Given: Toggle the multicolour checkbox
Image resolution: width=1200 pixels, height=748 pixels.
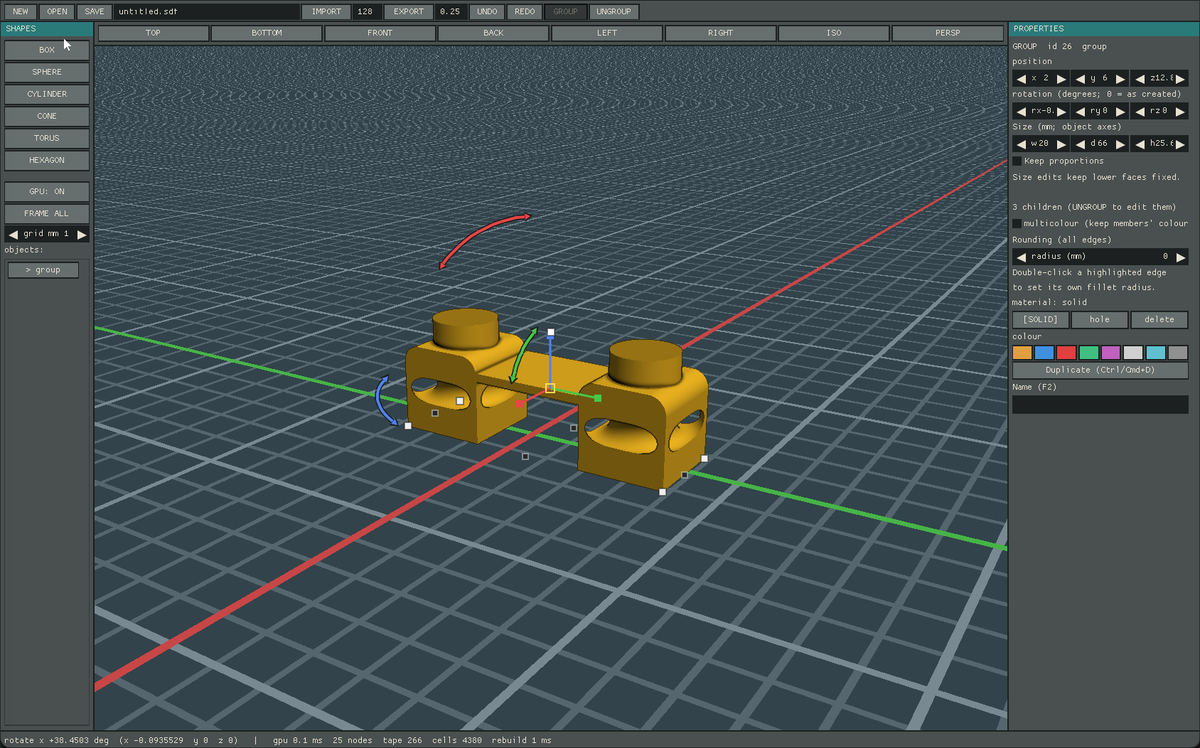Looking at the screenshot, I should coord(1017,223).
